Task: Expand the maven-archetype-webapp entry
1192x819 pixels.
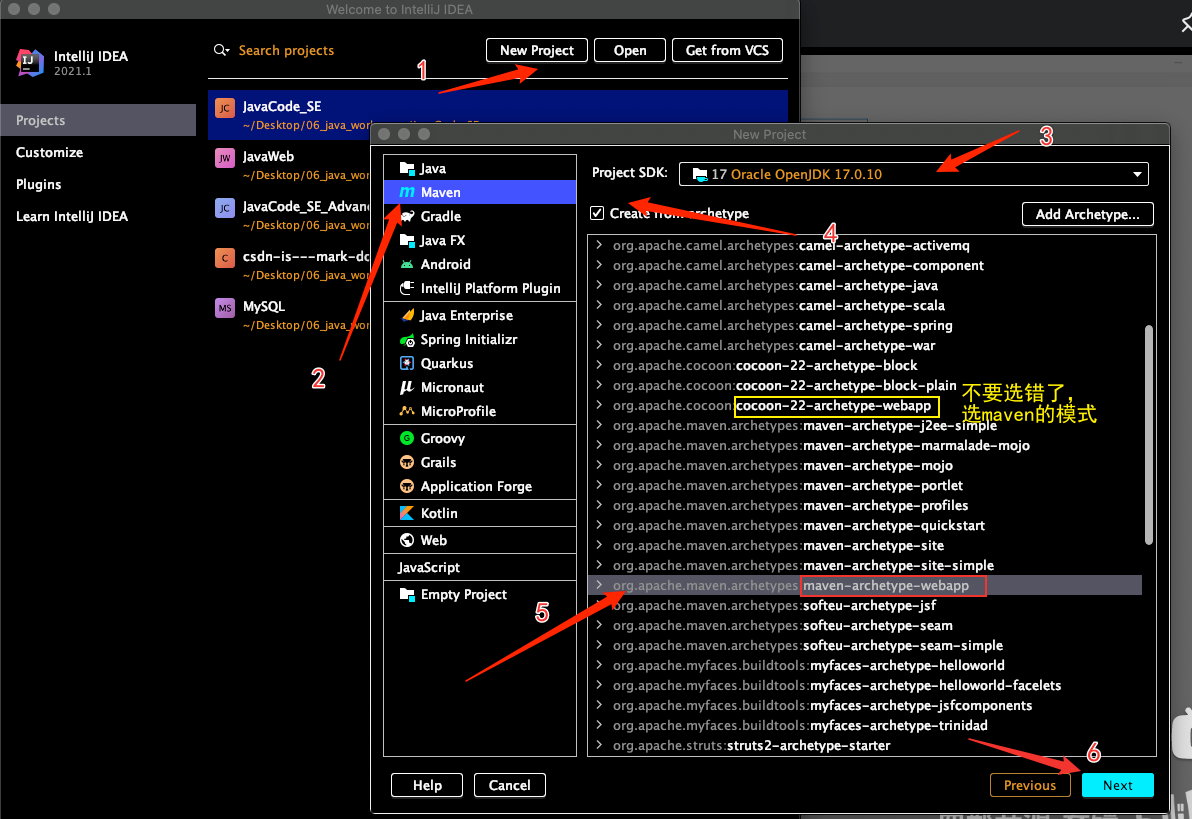Action: pyautogui.click(x=599, y=585)
